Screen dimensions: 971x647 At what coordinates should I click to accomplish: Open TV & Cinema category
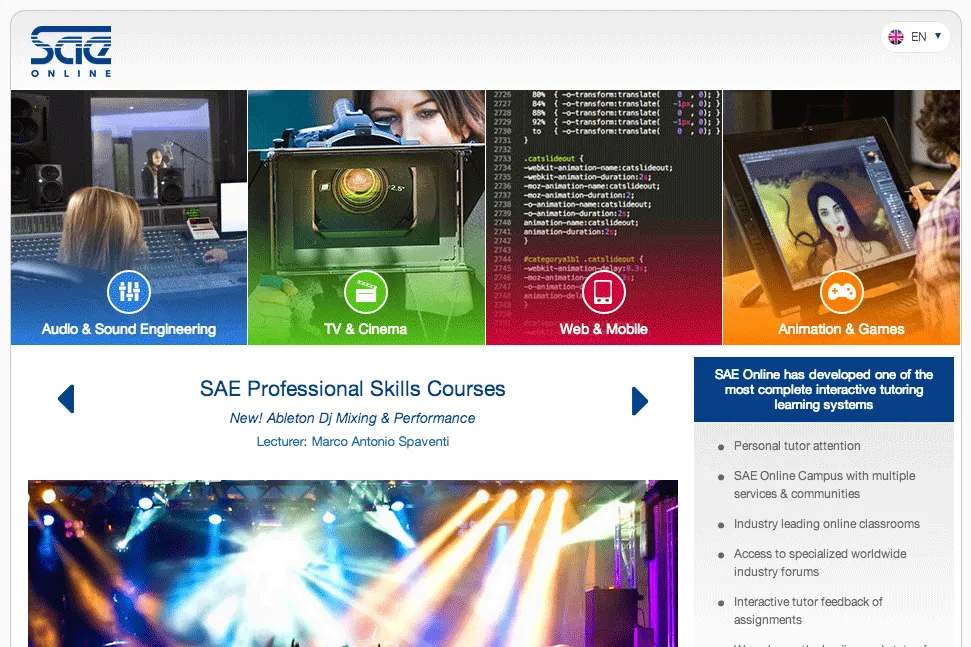366,217
